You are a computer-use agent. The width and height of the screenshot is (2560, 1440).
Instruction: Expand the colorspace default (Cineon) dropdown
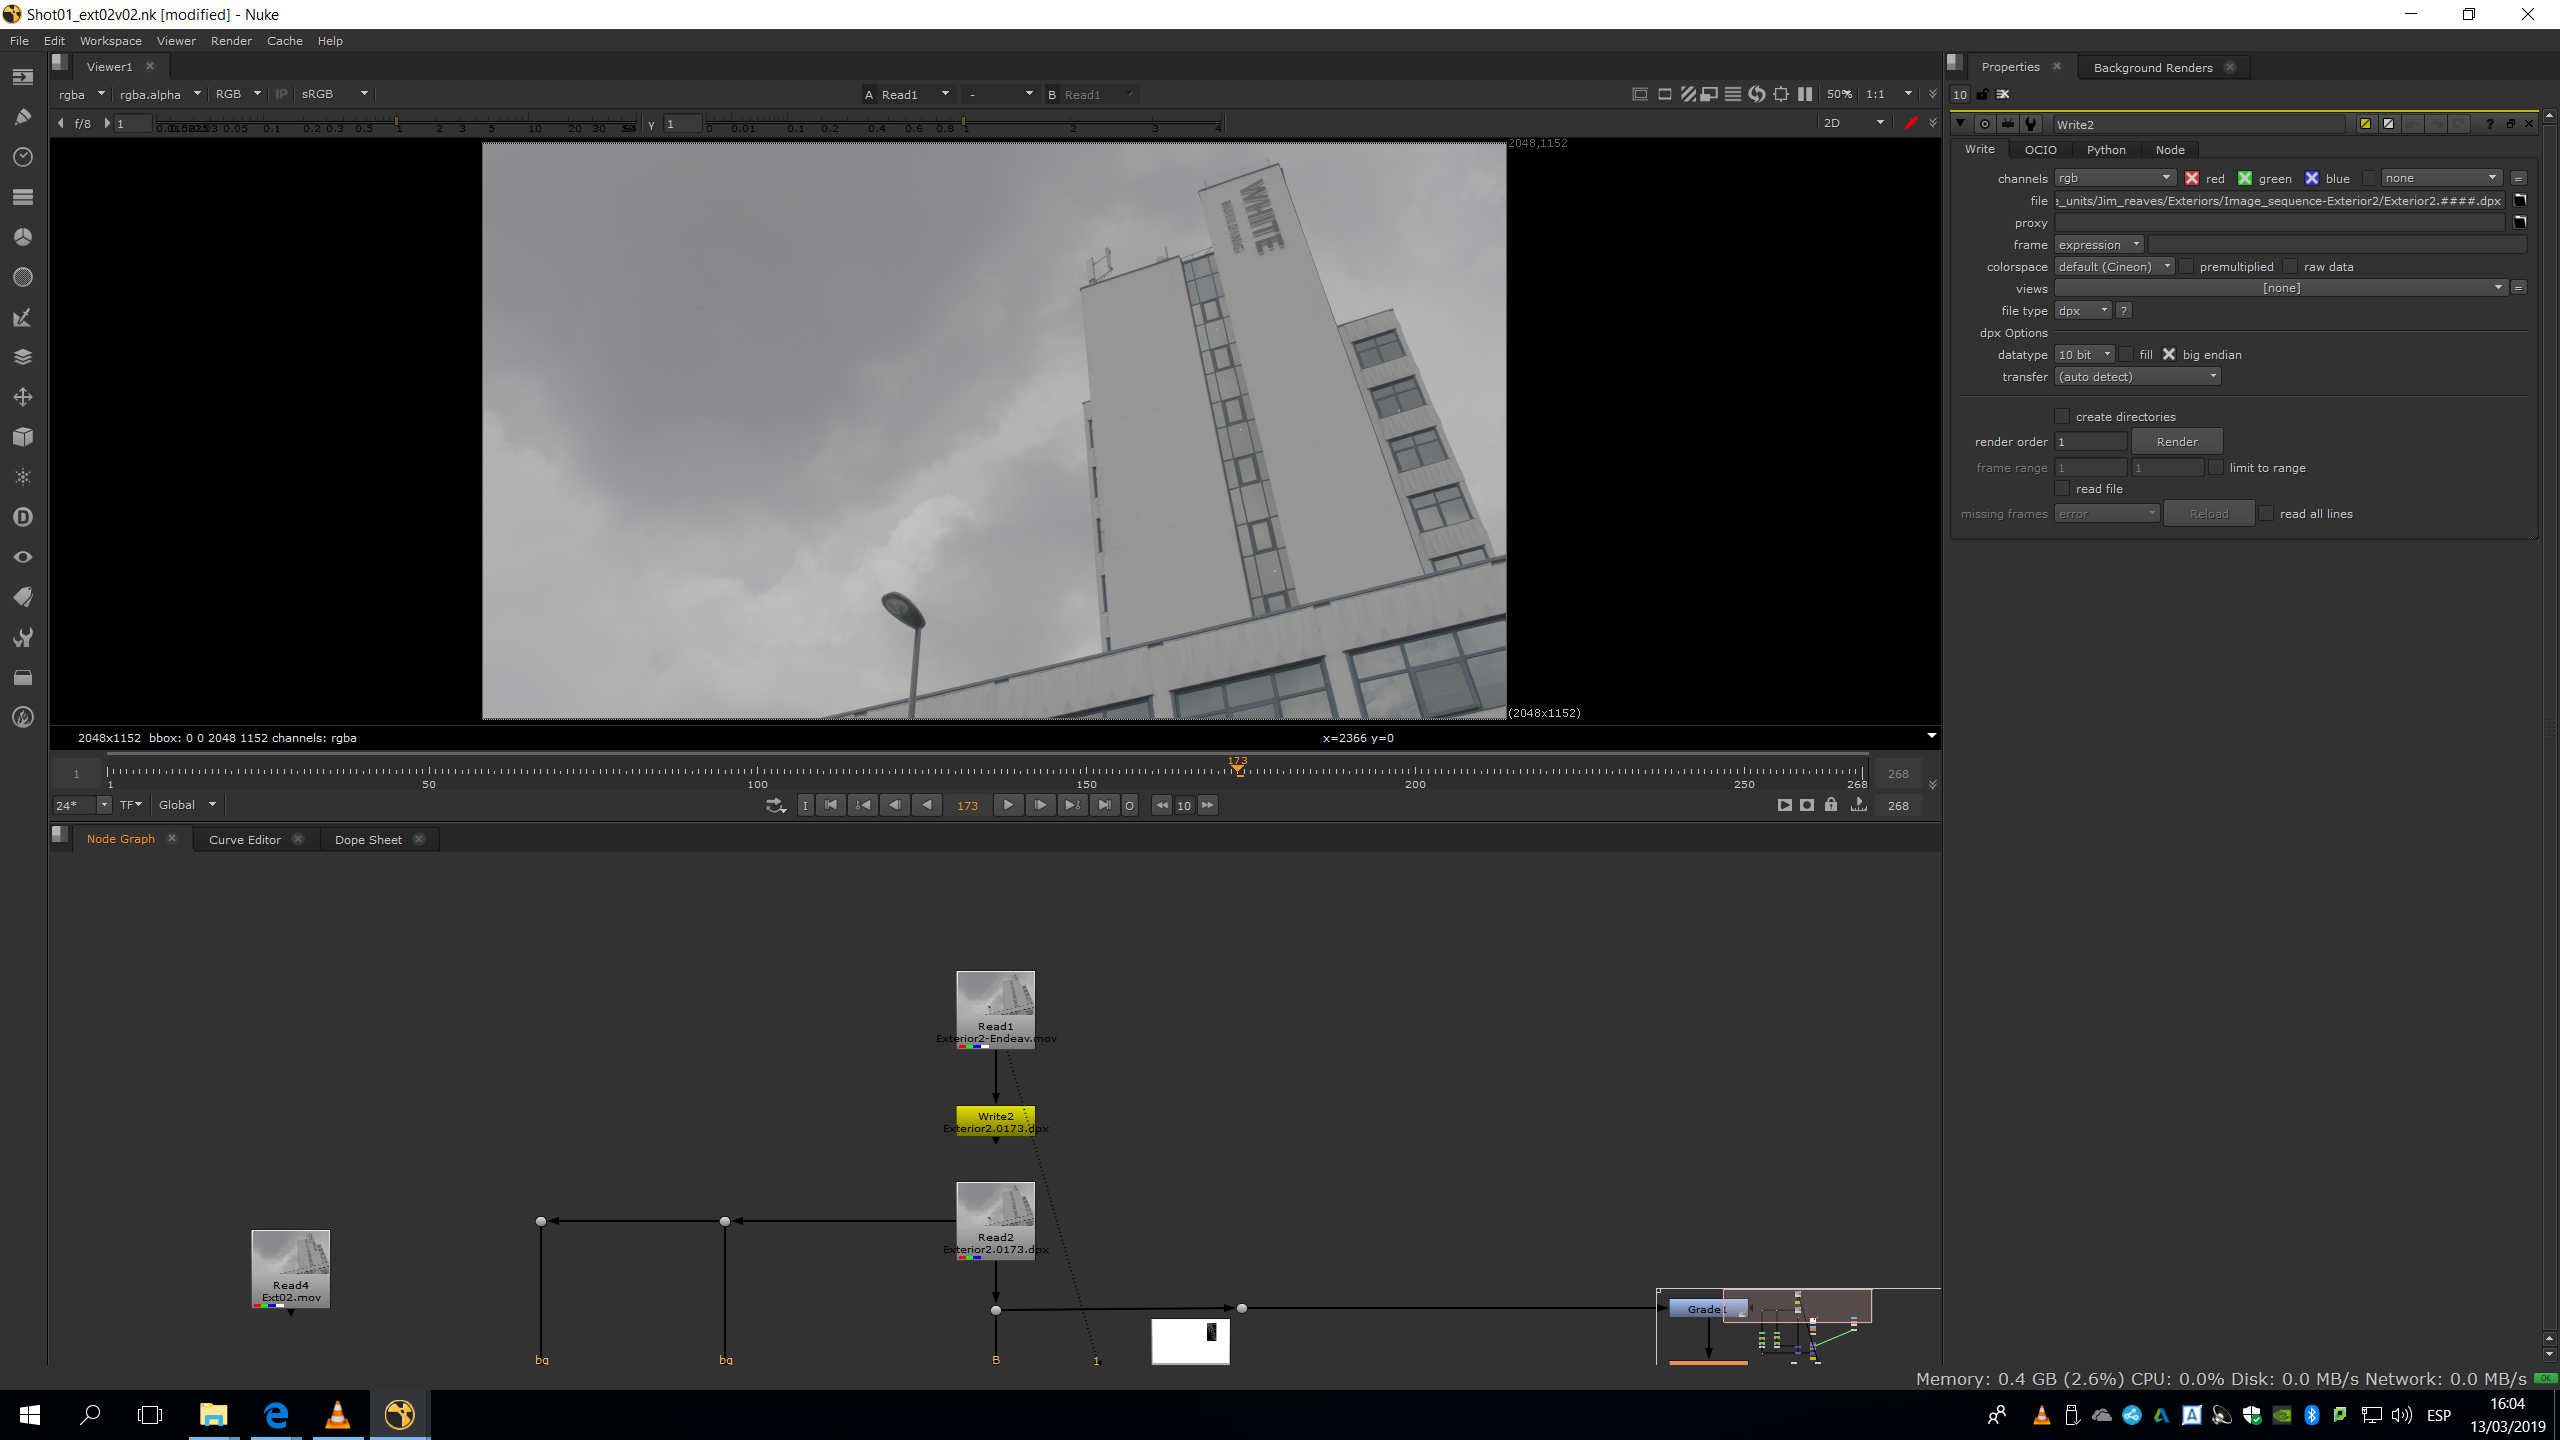point(2114,267)
